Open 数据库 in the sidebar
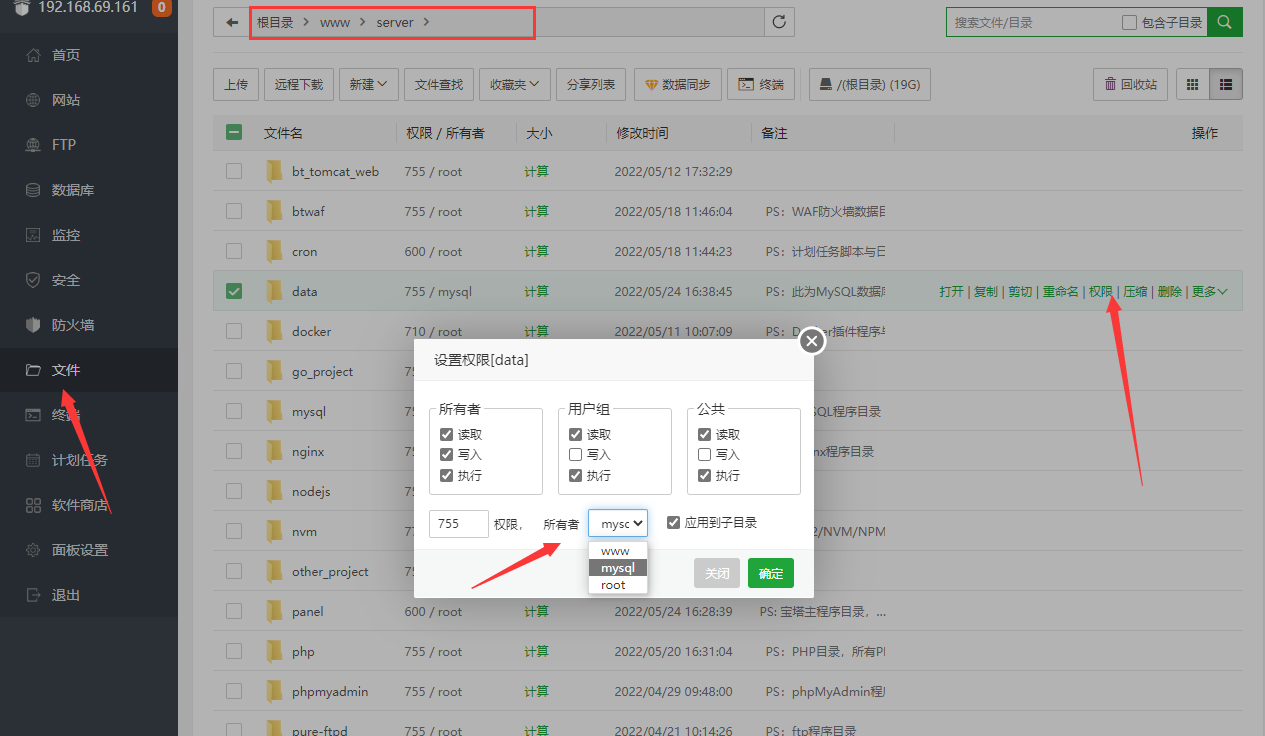Image resolution: width=1265 pixels, height=736 pixels. (72, 190)
